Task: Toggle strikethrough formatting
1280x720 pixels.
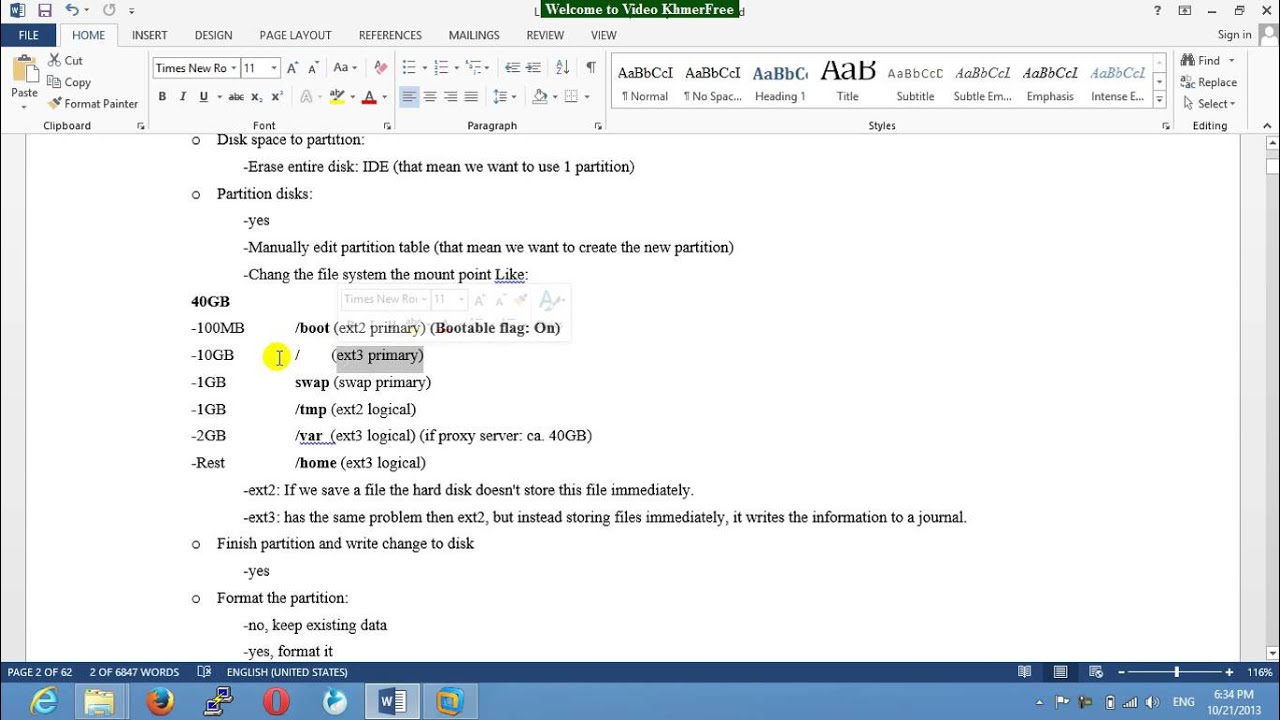Action: [x=236, y=97]
